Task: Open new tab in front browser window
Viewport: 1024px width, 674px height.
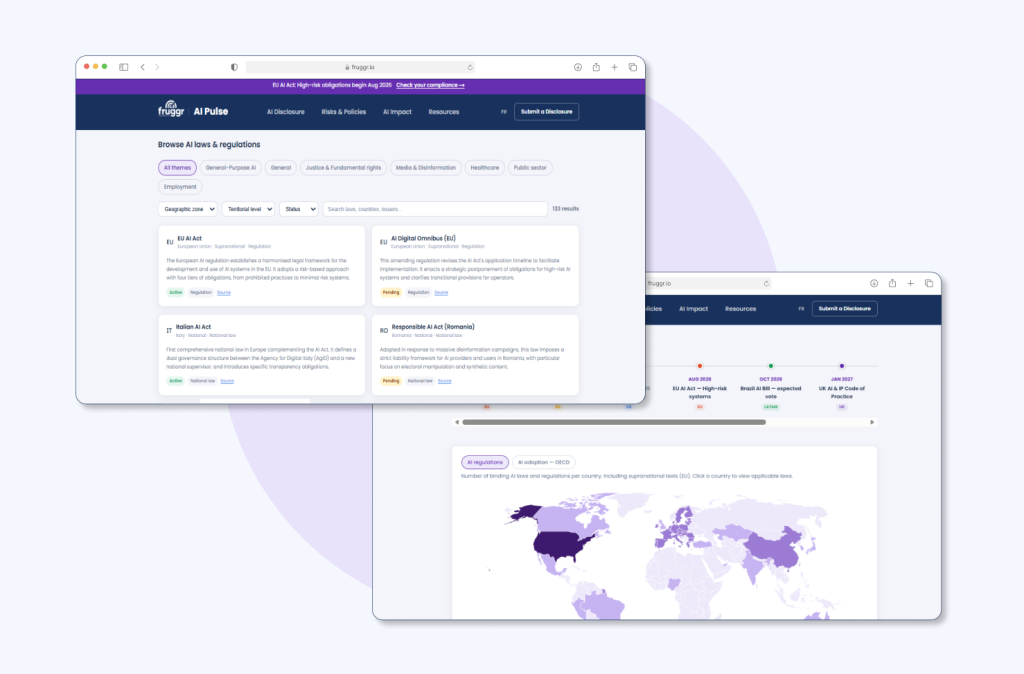Action: (615, 67)
